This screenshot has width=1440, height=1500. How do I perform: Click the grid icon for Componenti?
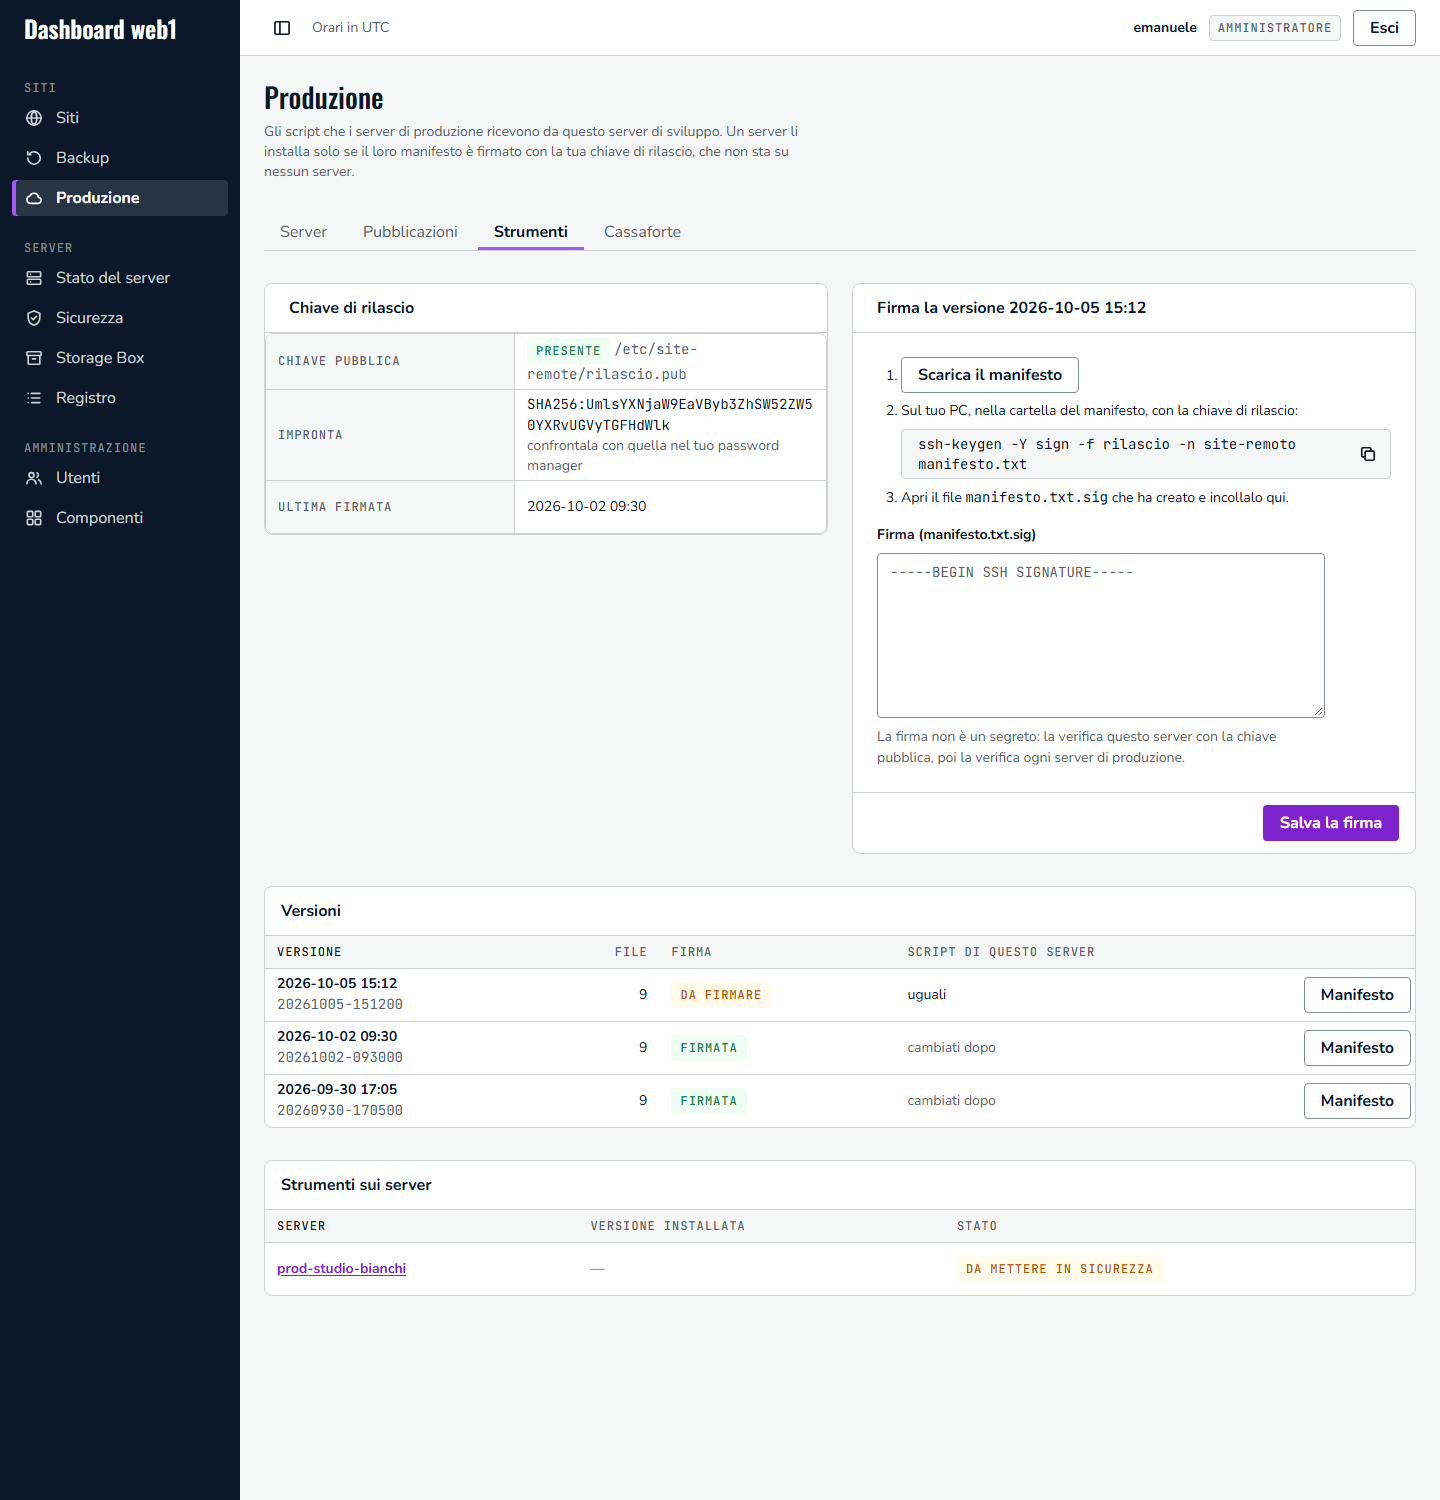pos(34,518)
